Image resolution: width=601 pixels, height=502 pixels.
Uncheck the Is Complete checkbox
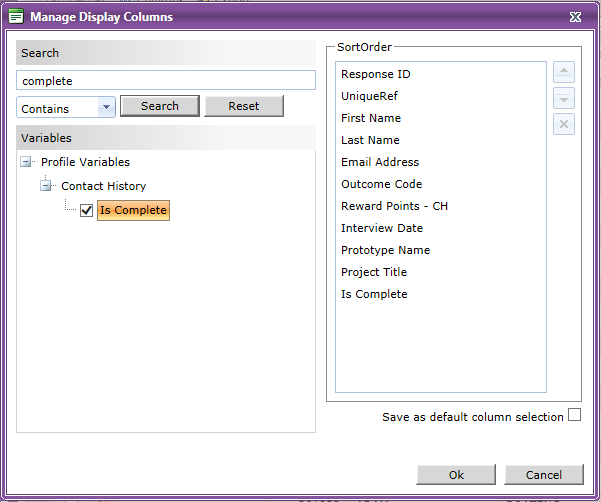[x=86, y=210]
